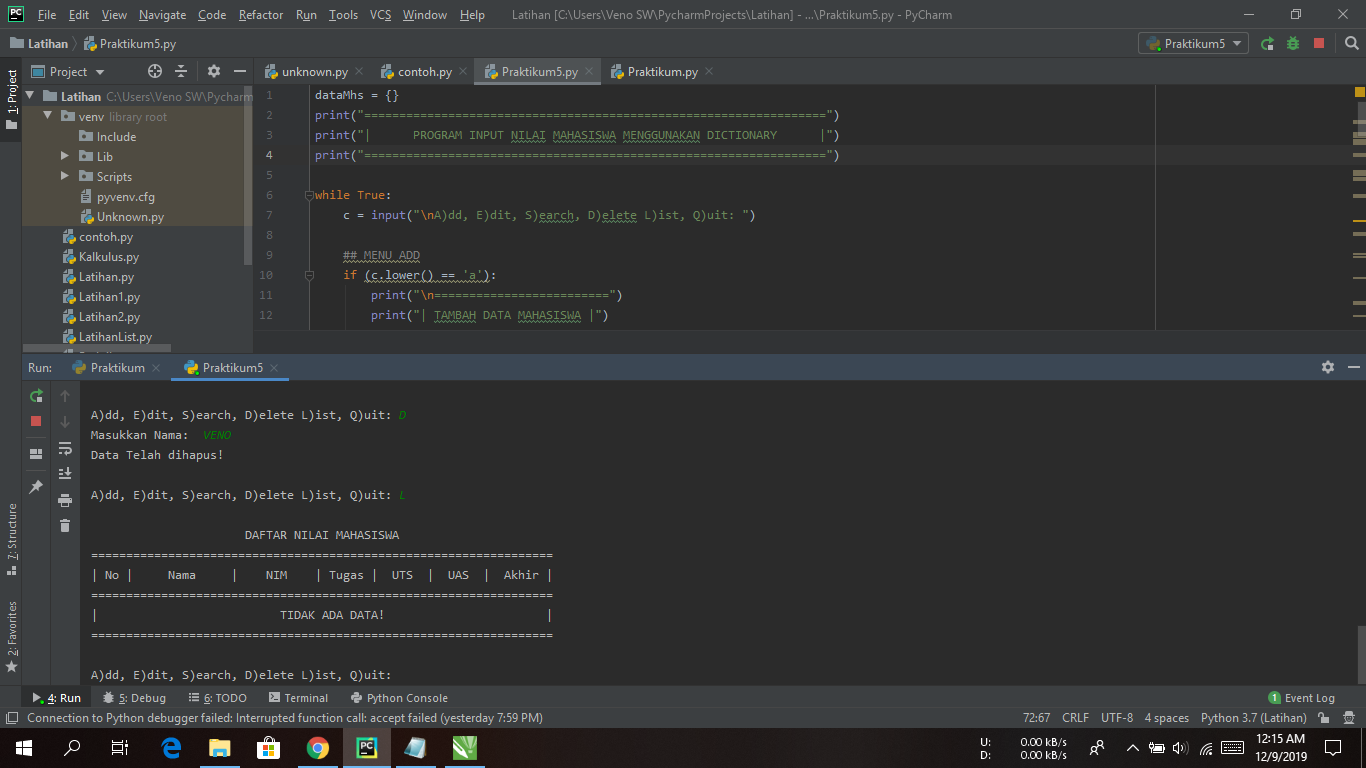Viewport: 1366px width, 768px height.
Task: Toggle soft-wrap in the Run console
Action: pyautogui.click(x=65, y=447)
